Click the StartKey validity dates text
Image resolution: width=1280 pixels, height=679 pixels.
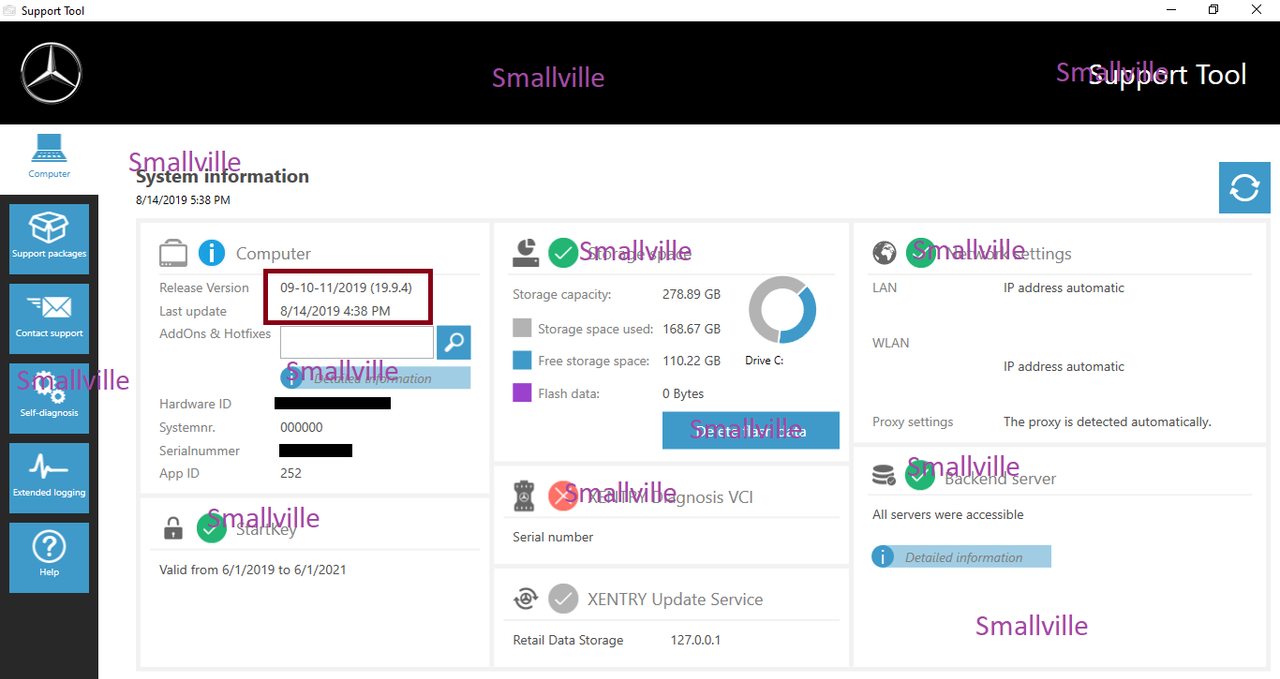pyautogui.click(x=253, y=570)
